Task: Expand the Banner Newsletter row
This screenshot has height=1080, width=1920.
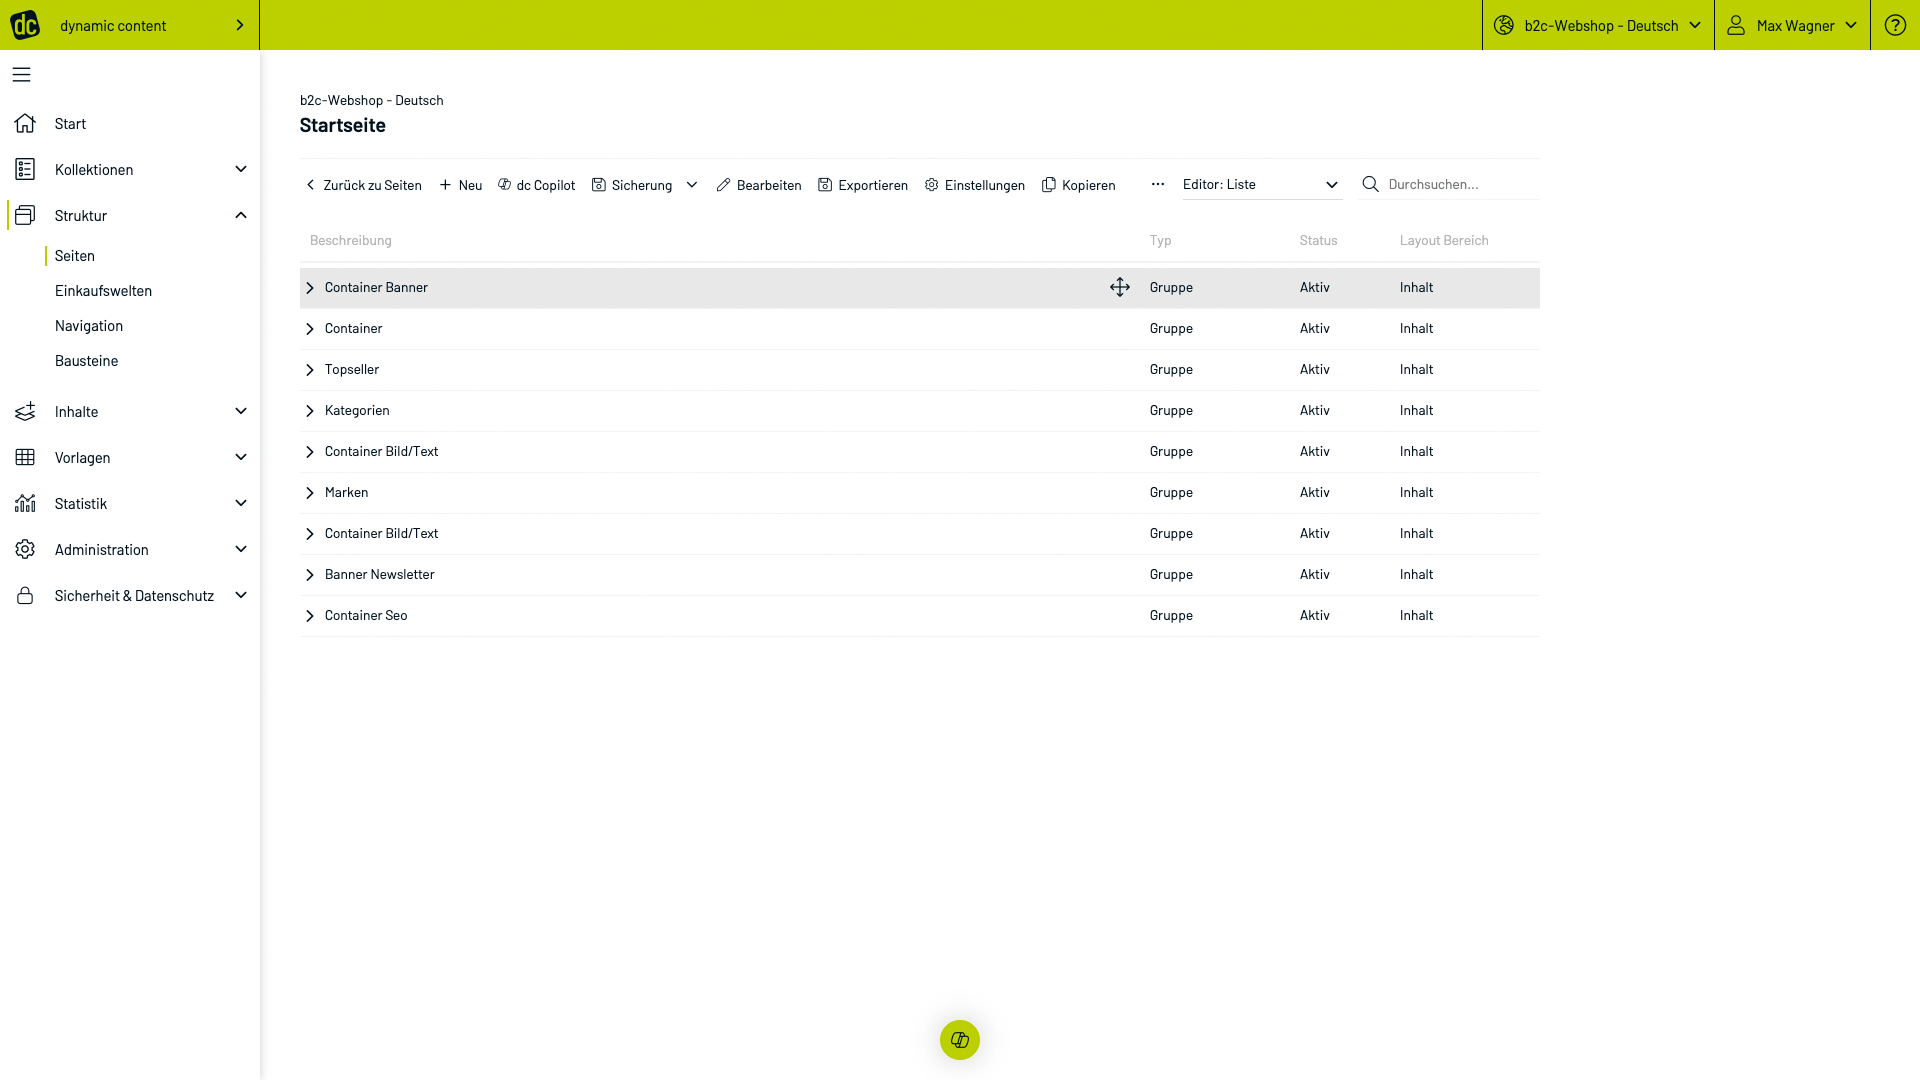Action: [x=310, y=575]
